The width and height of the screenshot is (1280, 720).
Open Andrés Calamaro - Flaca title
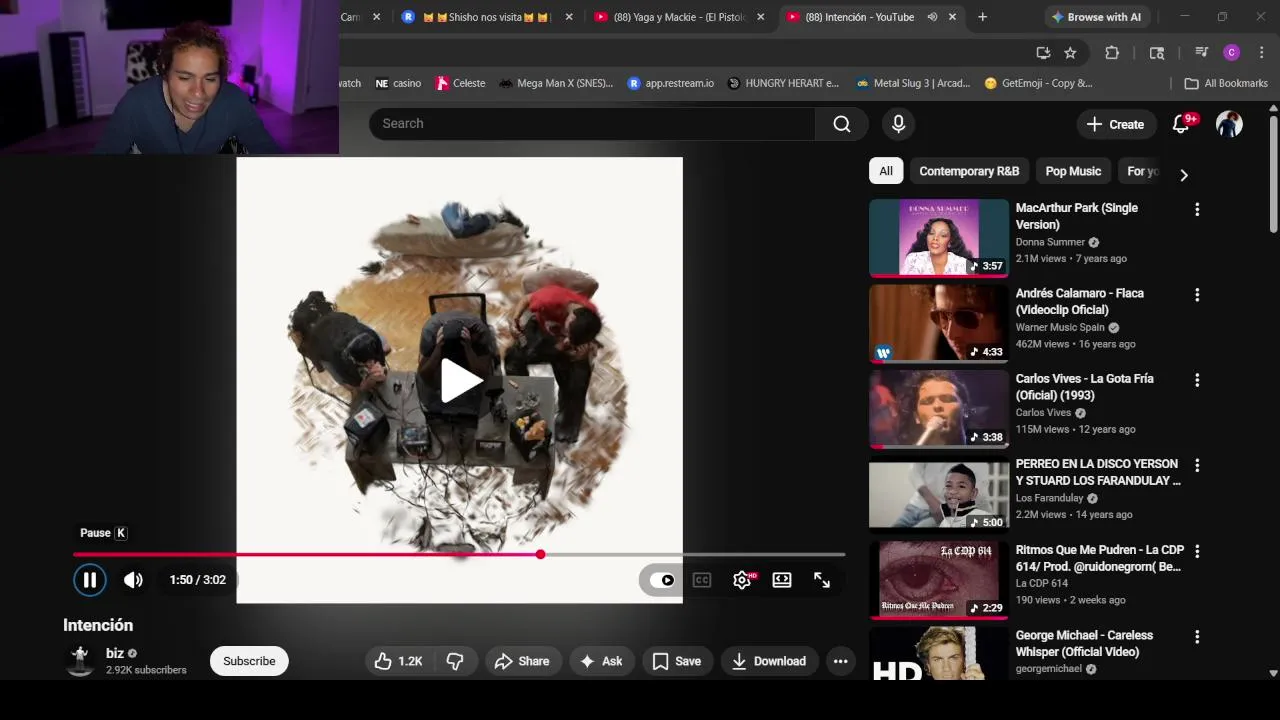click(x=1080, y=301)
